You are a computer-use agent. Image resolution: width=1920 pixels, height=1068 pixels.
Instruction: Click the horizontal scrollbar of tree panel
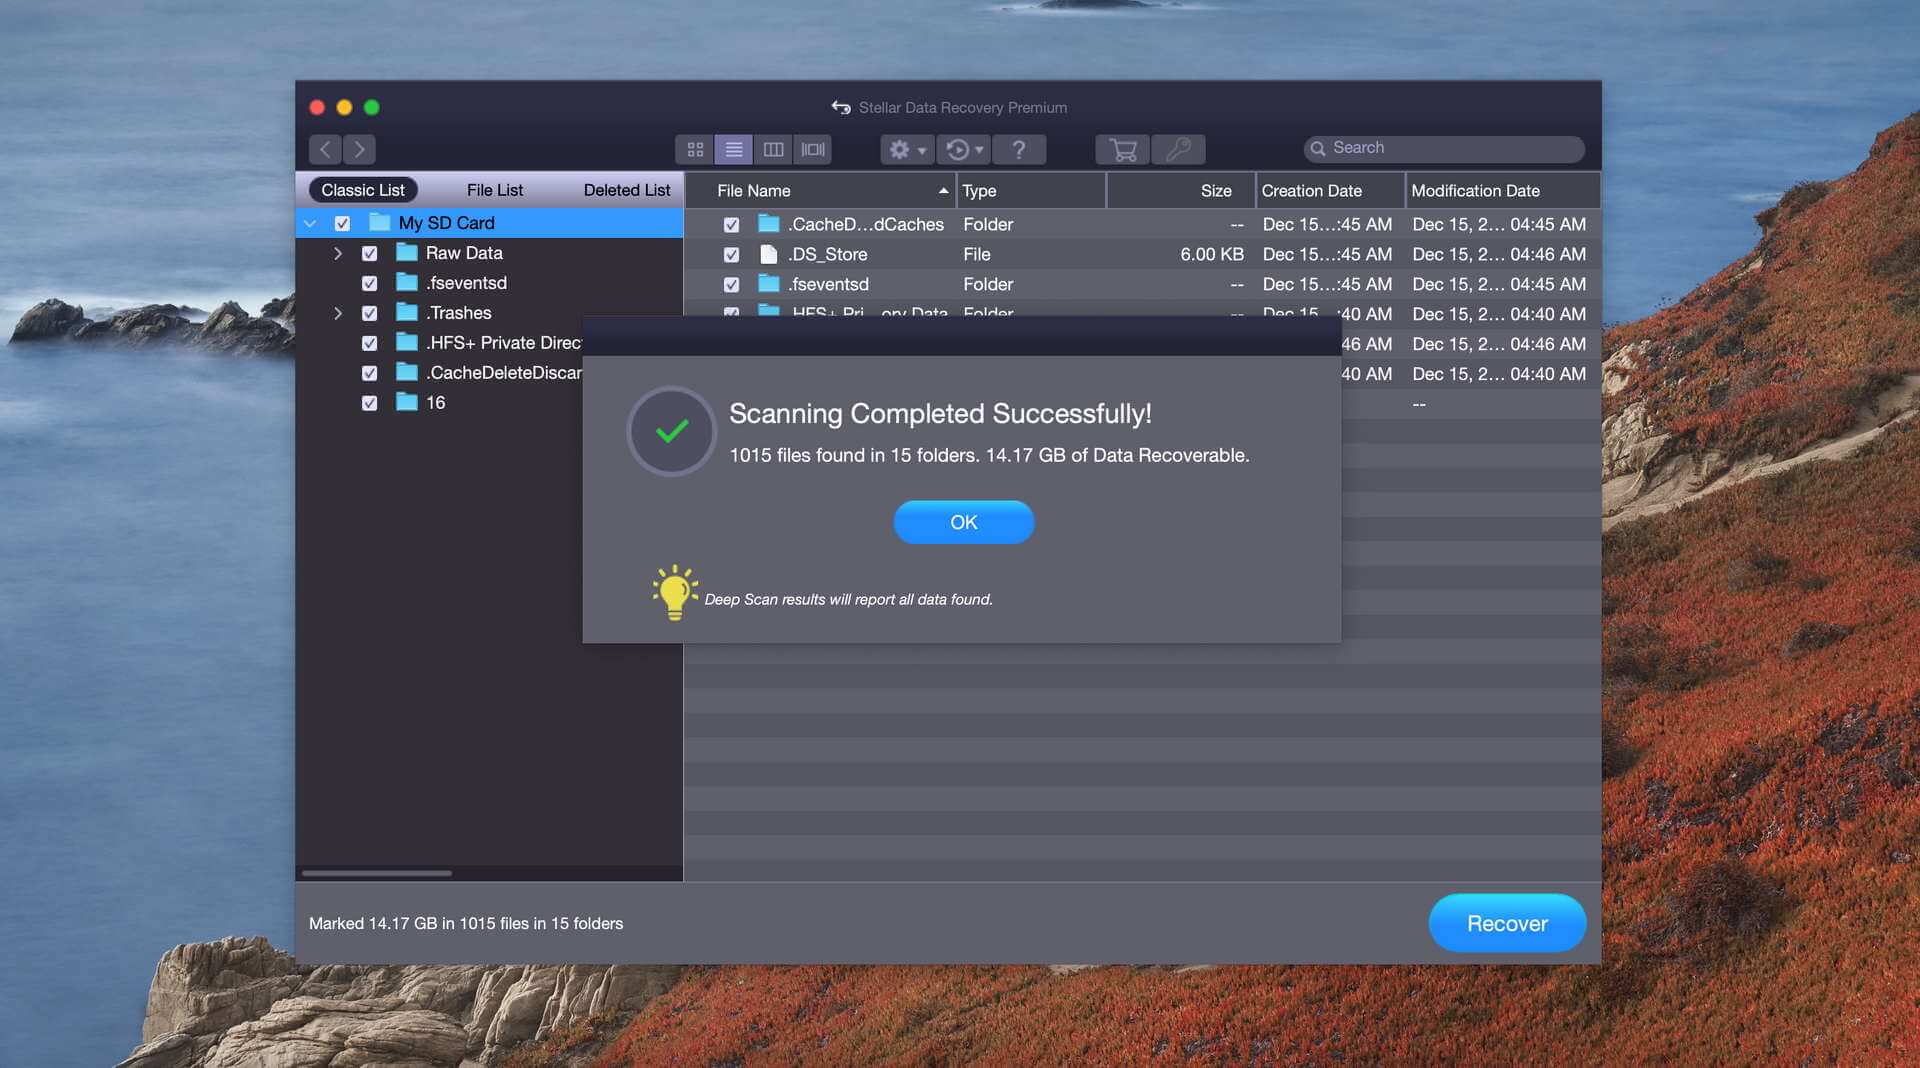pos(376,873)
